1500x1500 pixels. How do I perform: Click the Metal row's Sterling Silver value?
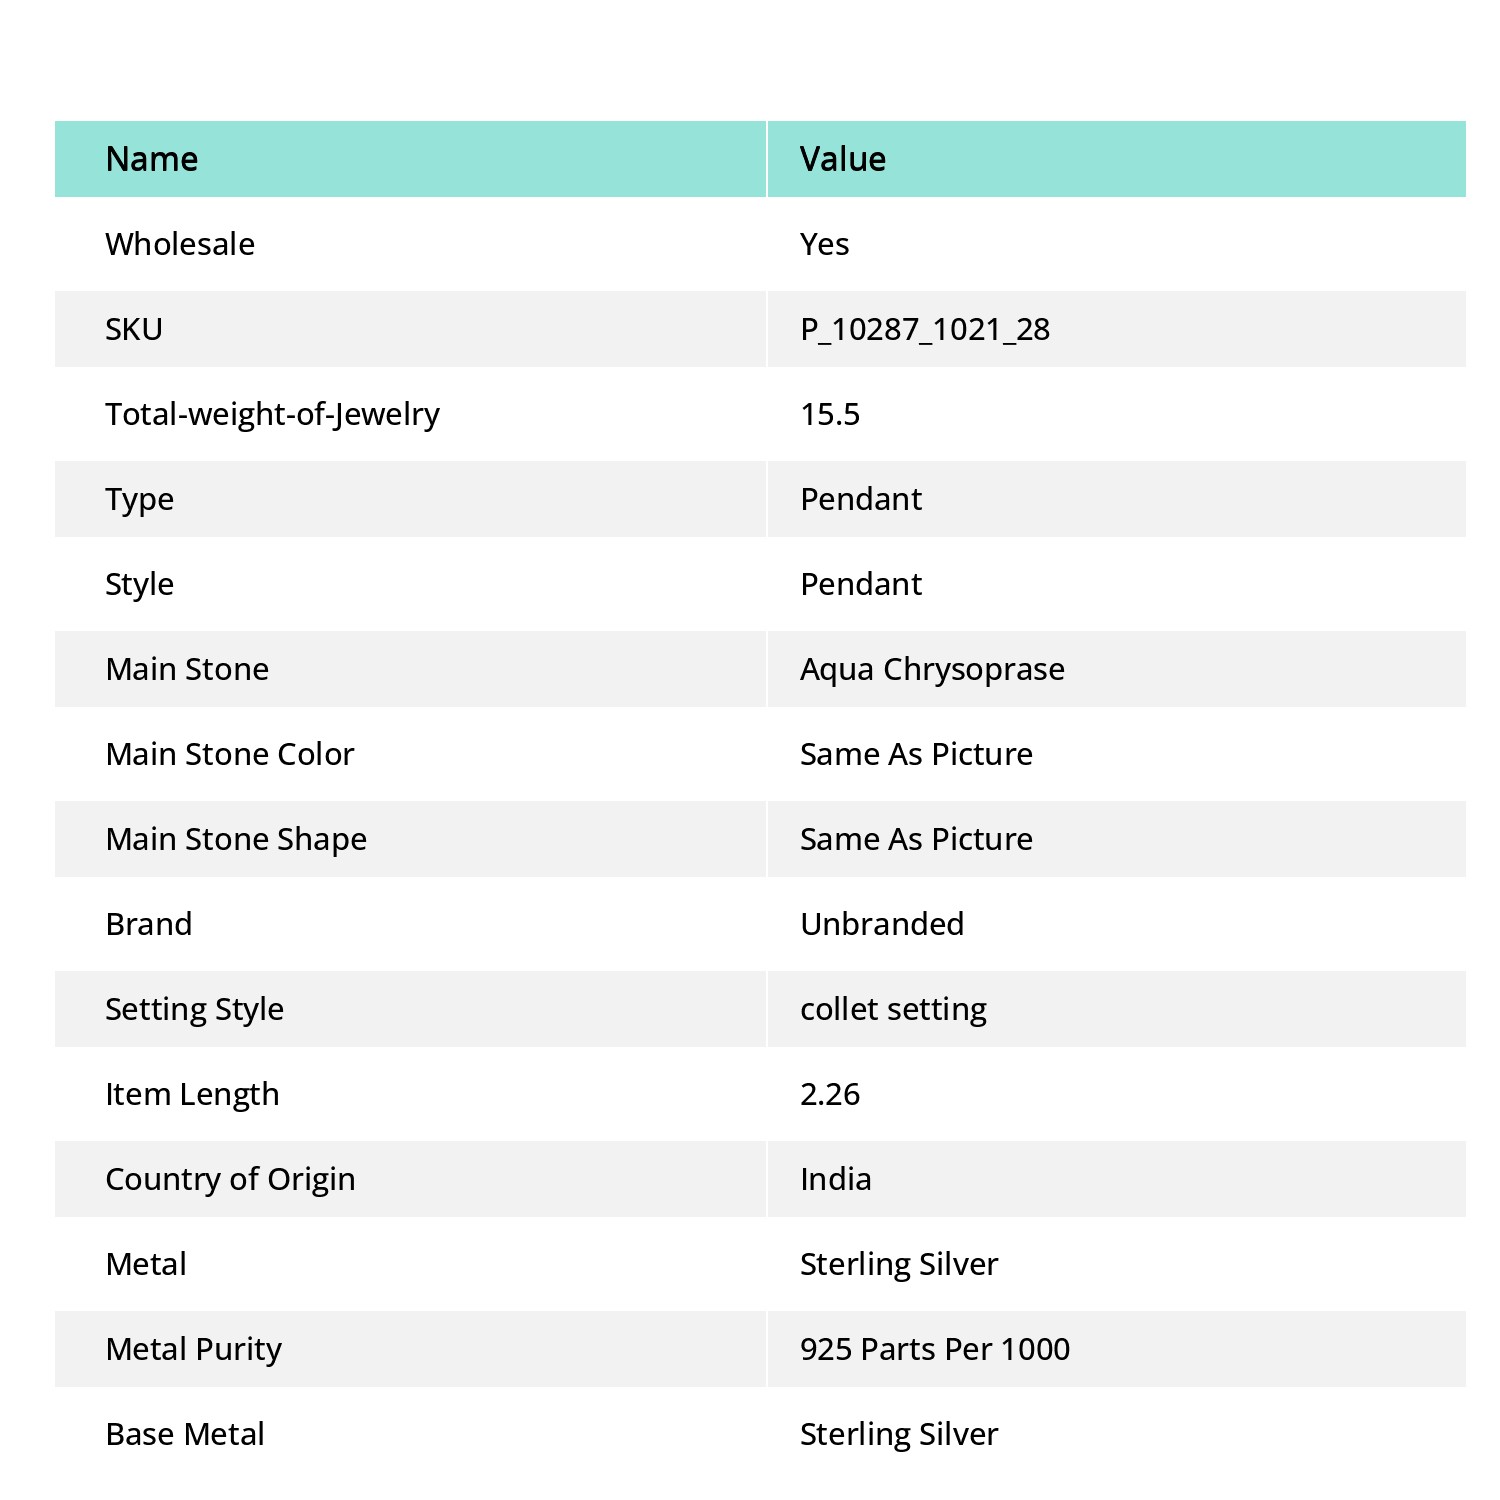coord(899,1265)
